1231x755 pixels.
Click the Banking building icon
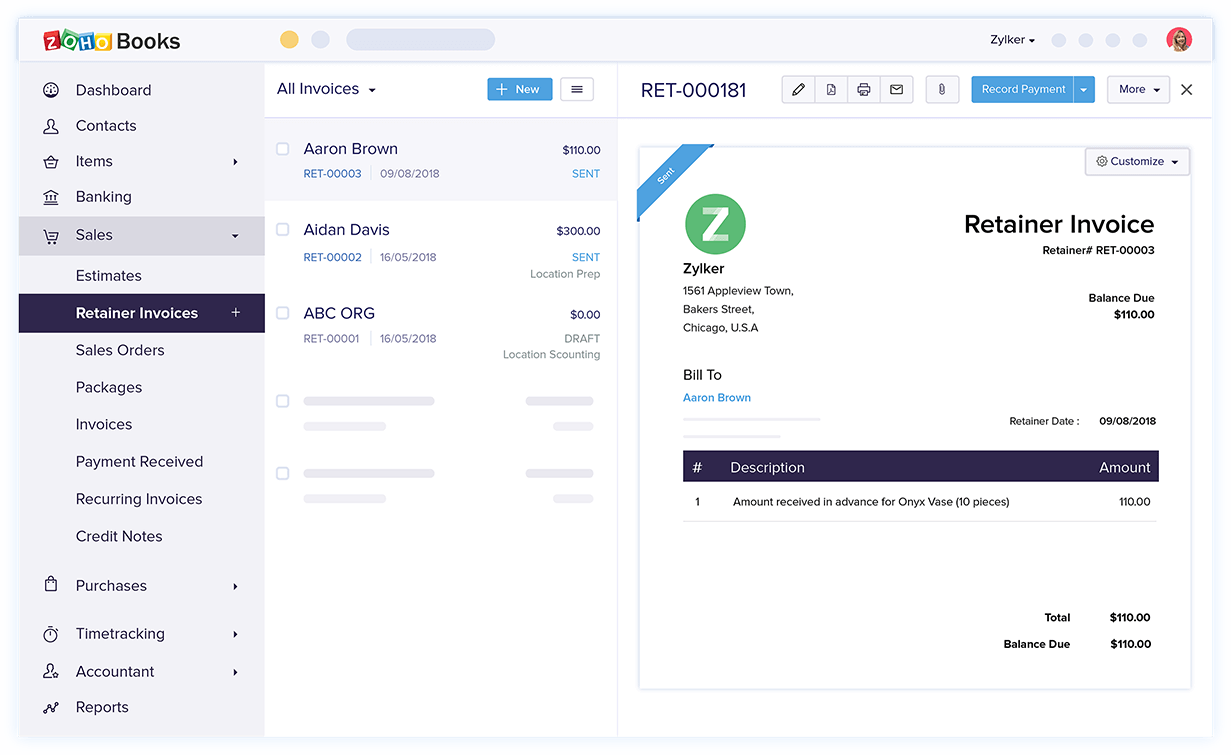(x=51, y=197)
